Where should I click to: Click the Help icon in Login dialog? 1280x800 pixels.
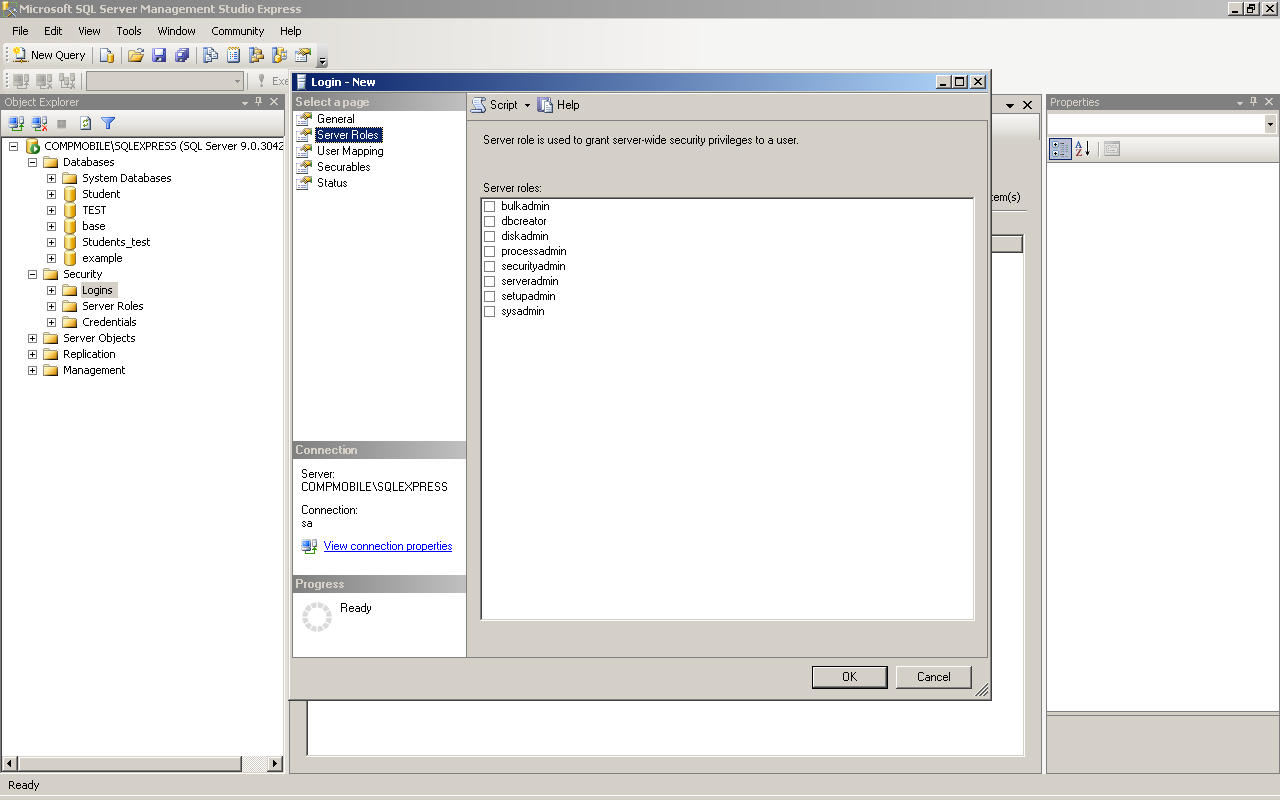click(x=545, y=105)
